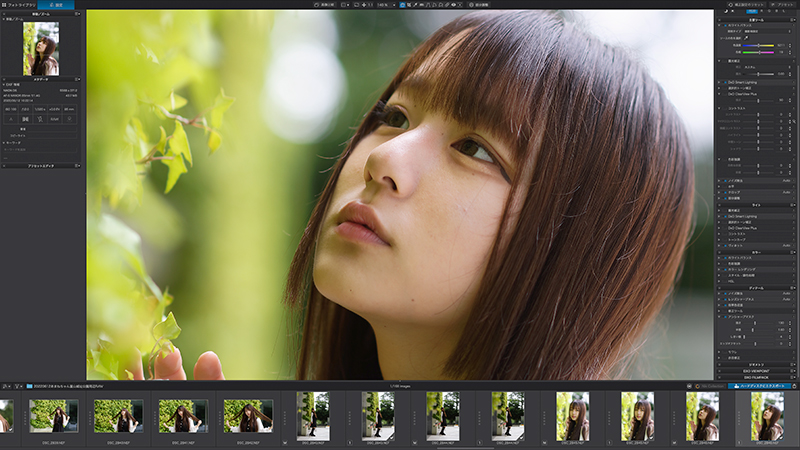Open the white balance setting dropdown
This screenshot has width=800, height=450.
point(768,31)
